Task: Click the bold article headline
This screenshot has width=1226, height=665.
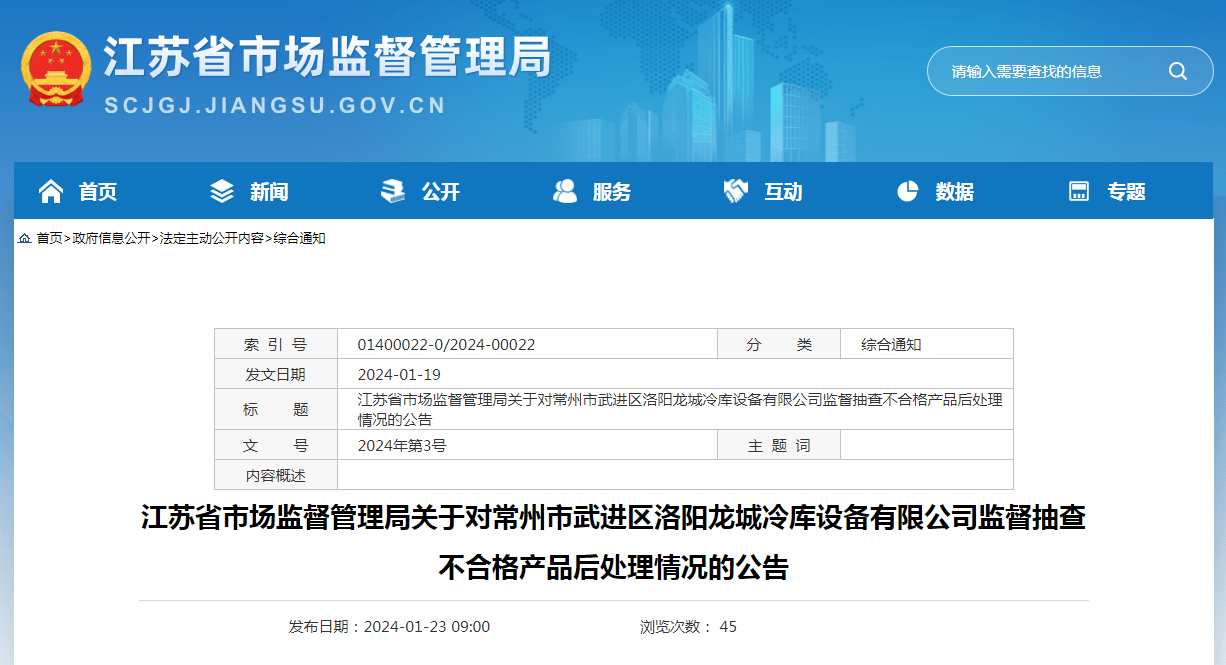Action: [x=613, y=543]
